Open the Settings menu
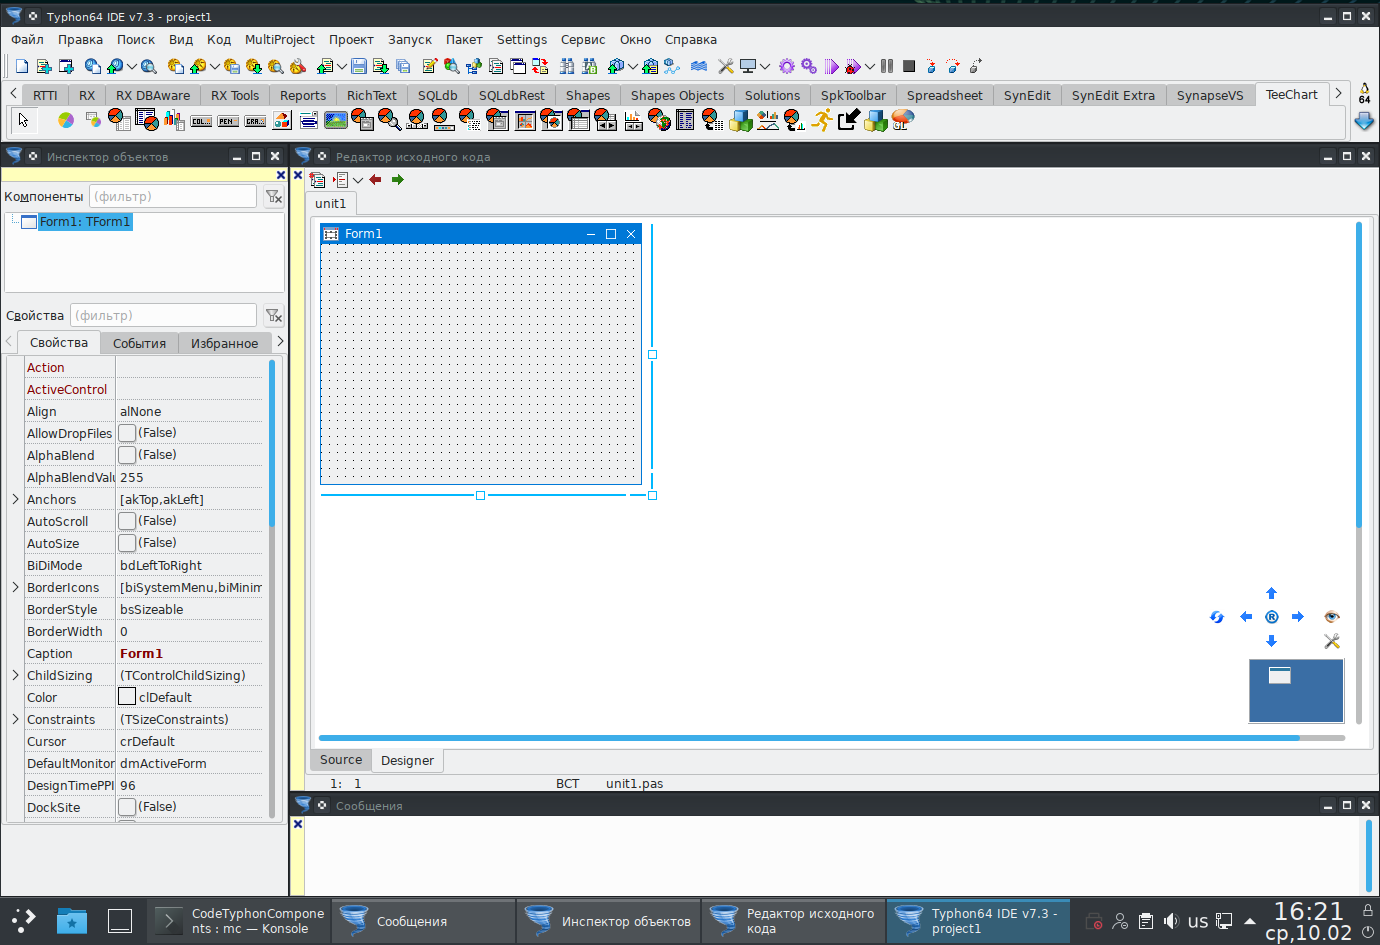The image size is (1380, 945). click(x=522, y=40)
